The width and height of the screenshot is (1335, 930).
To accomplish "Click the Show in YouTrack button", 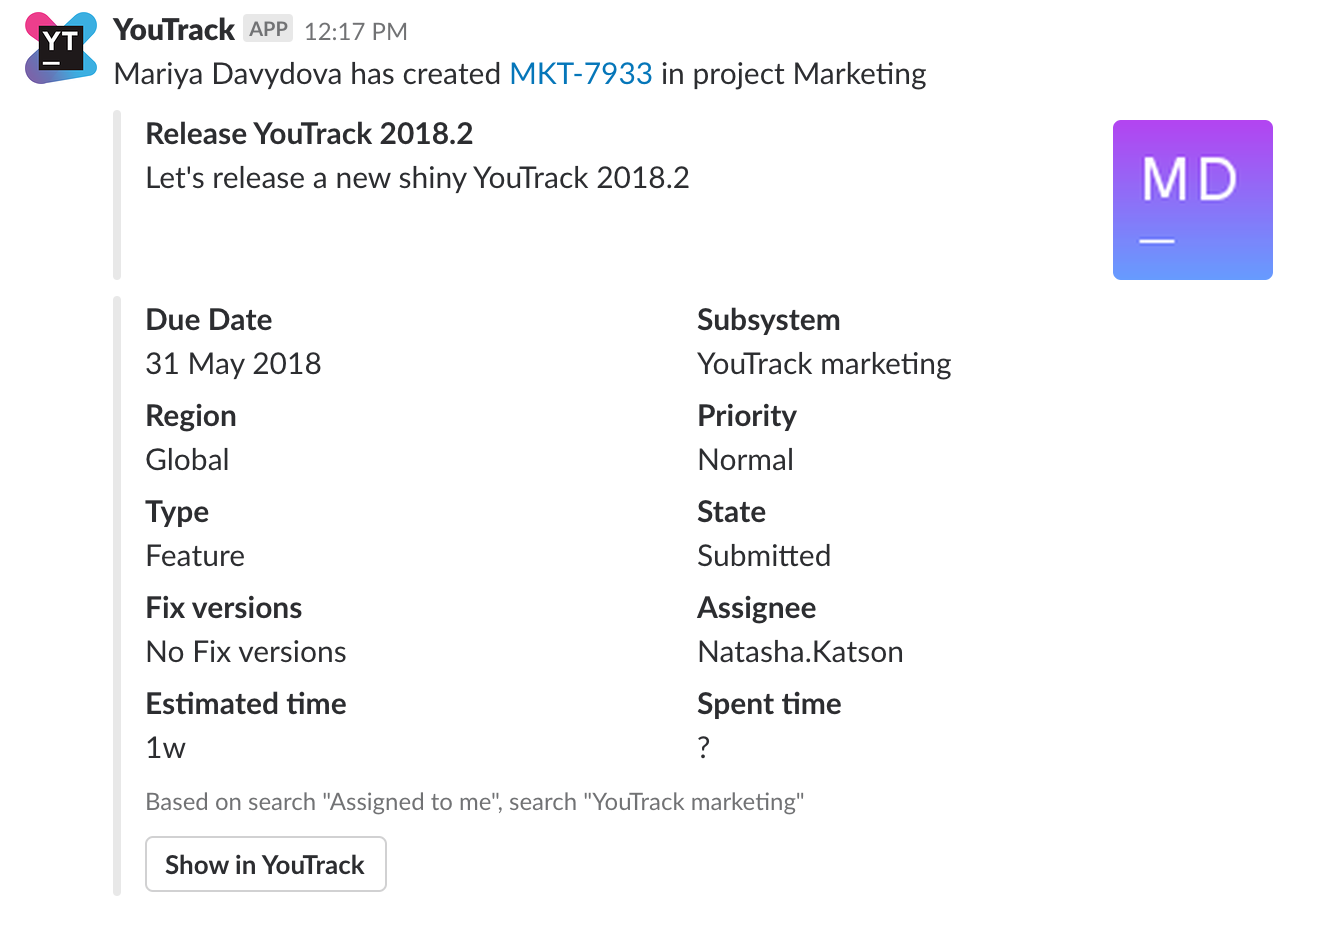I will [x=265, y=863].
